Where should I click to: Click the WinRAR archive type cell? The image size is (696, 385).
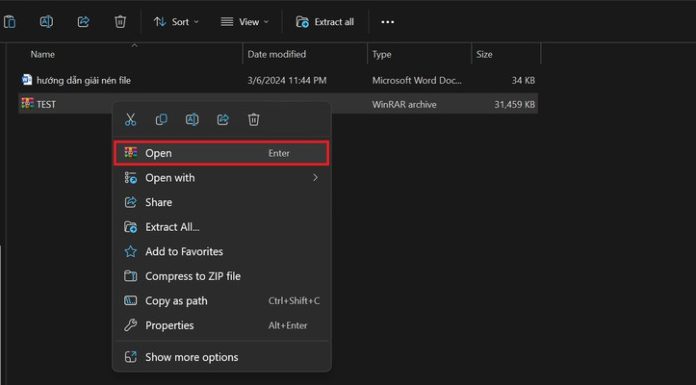point(404,104)
